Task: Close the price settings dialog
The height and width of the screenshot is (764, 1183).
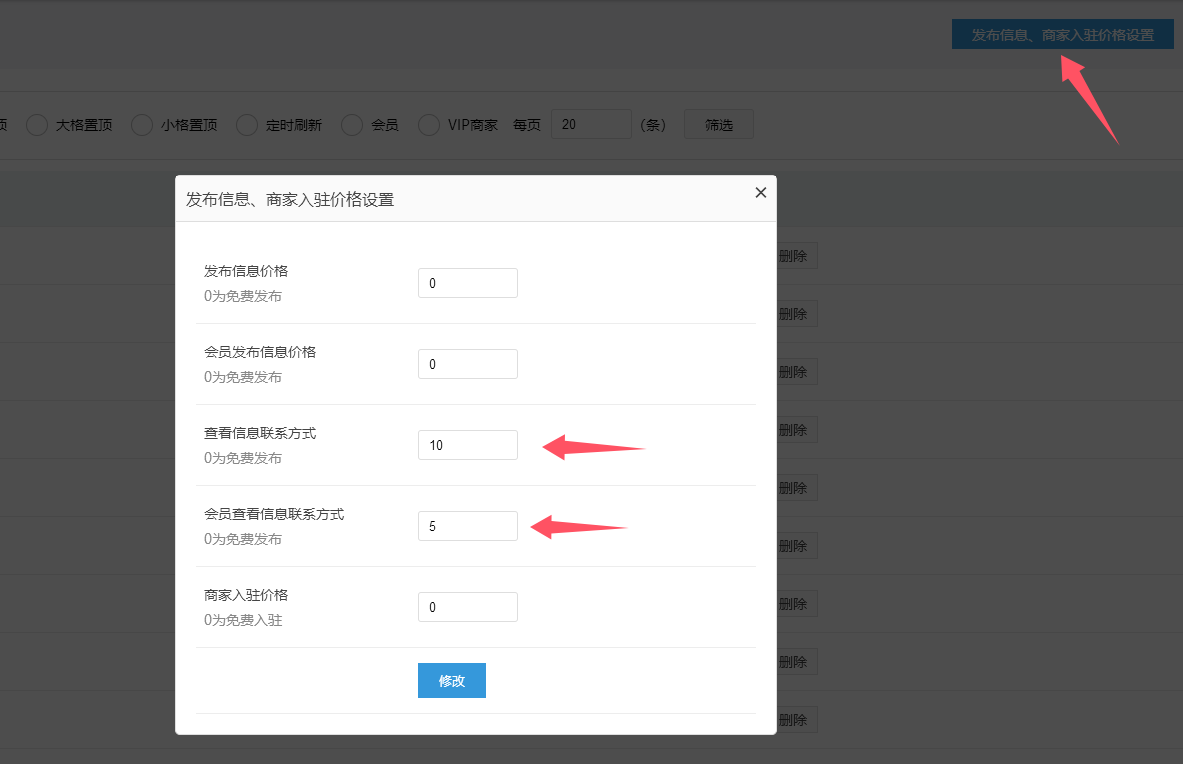Action: [760, 193]
